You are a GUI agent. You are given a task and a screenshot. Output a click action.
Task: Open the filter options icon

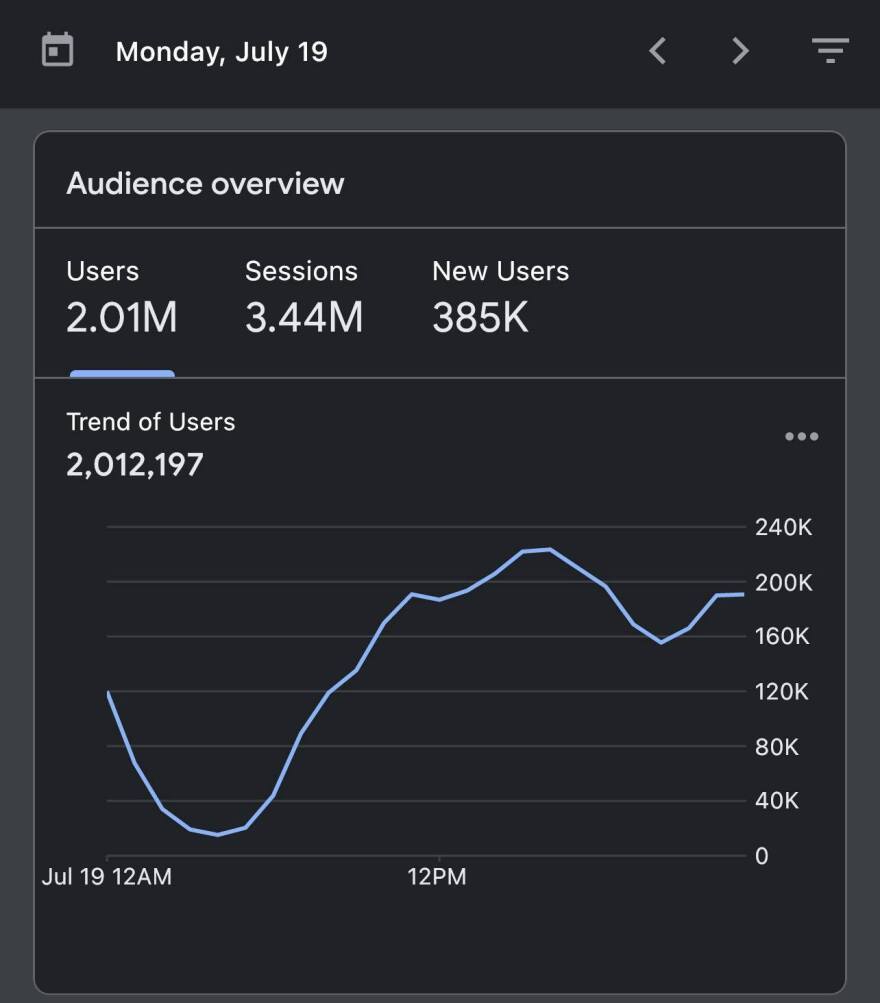click(x=829, y=51)
